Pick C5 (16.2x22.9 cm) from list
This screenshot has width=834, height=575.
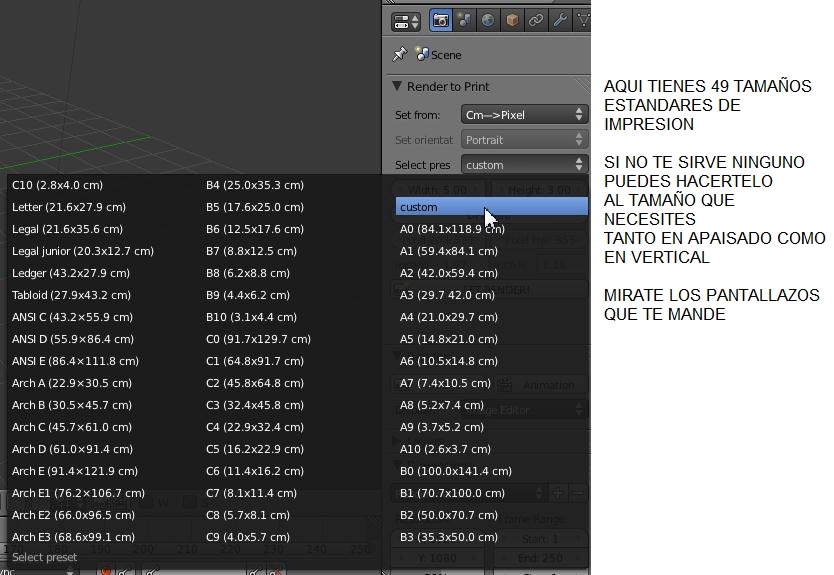[255, 449]
